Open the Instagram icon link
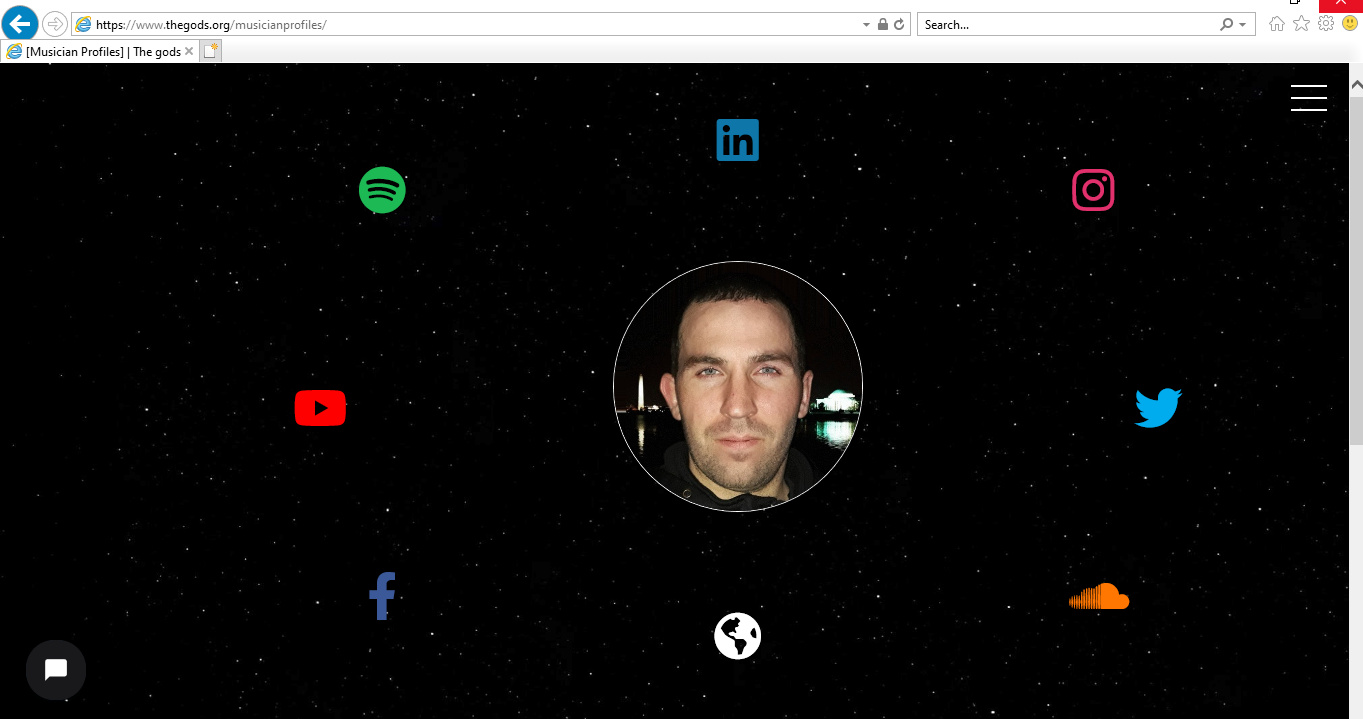Viewport: 1363px width, 719px height. point(1093,190)
